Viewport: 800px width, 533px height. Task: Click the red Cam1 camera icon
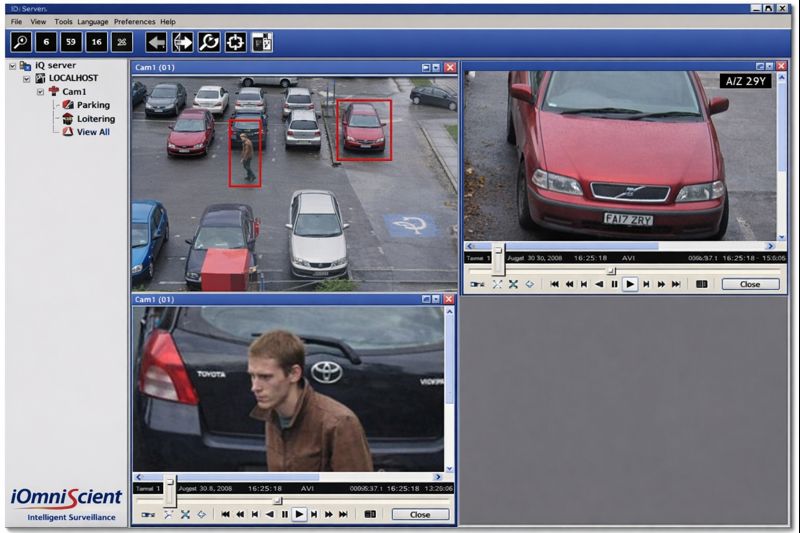[54, 91]
